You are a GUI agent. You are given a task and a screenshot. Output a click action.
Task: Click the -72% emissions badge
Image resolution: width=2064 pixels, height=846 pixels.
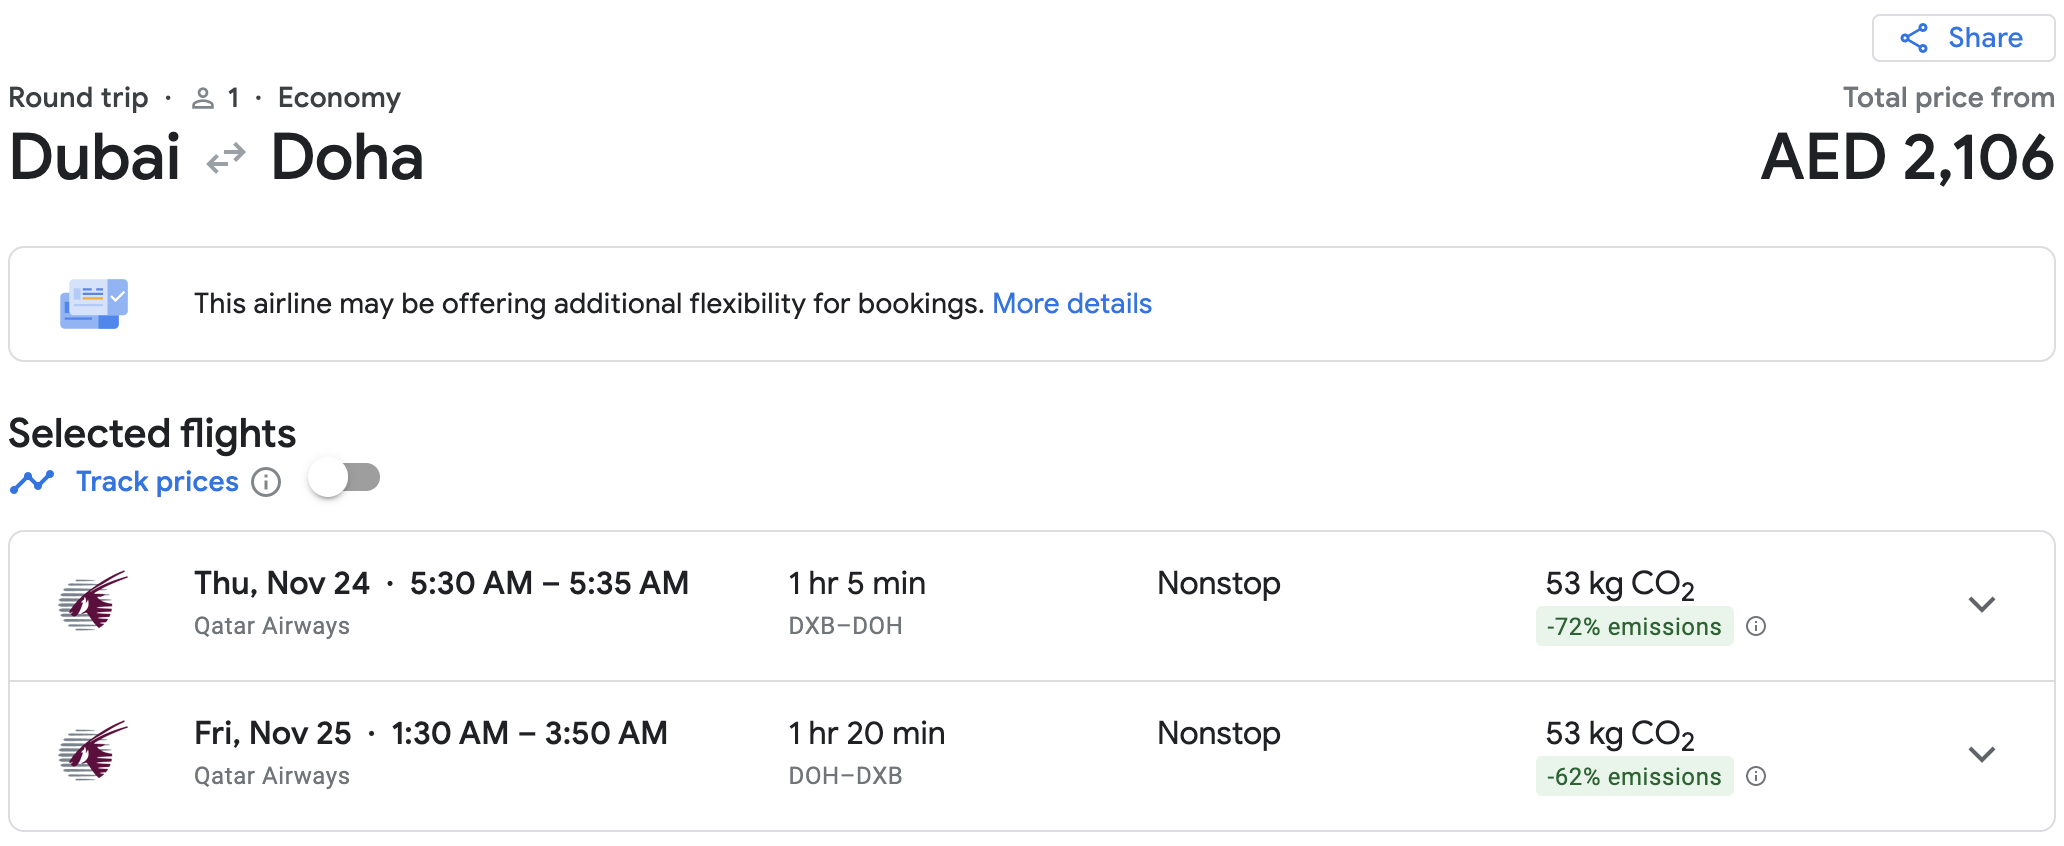coord(1633,627)
